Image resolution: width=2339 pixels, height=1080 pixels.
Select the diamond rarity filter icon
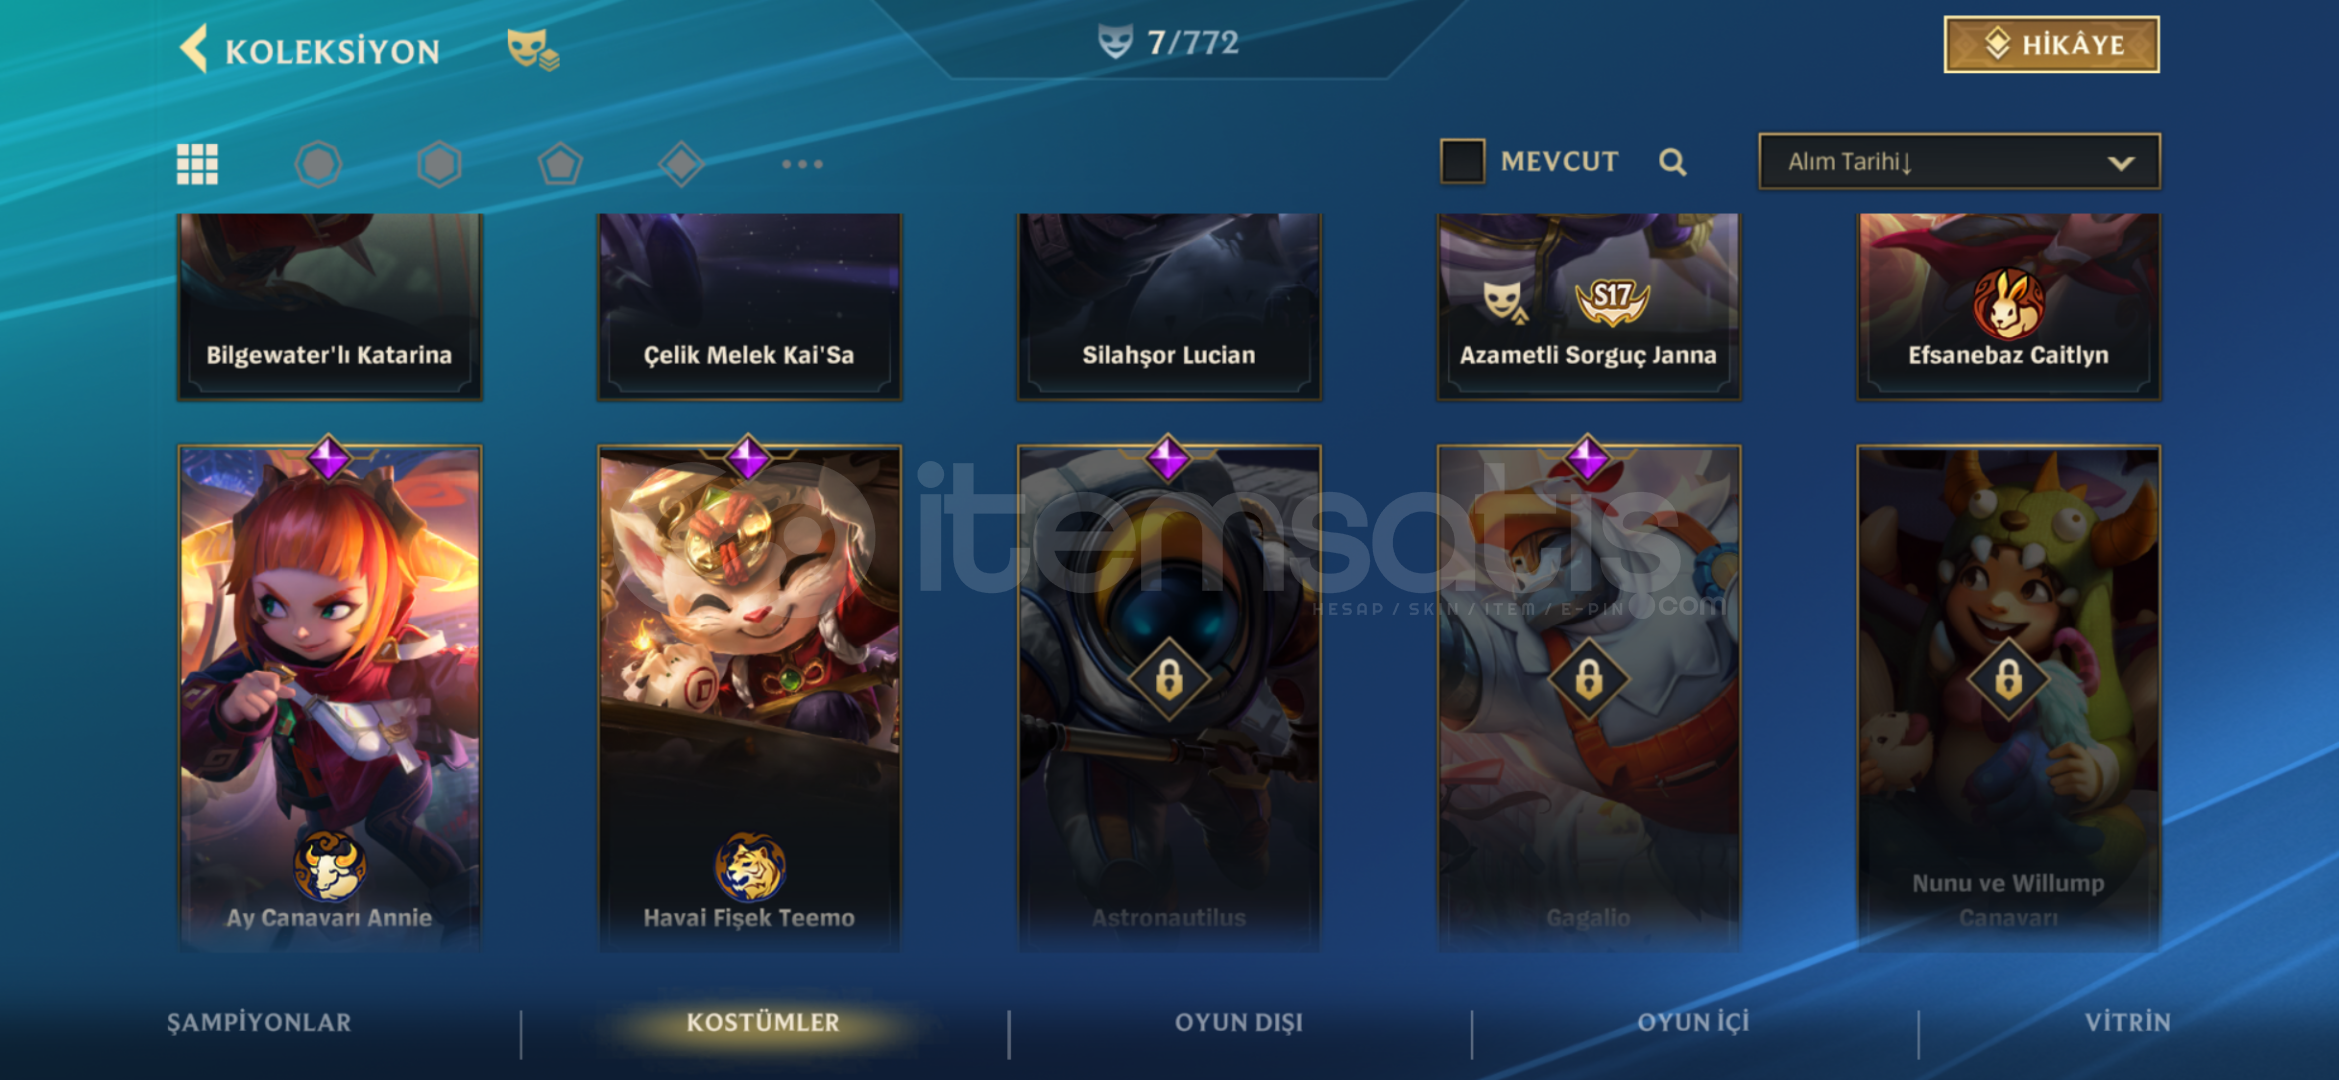681,164
